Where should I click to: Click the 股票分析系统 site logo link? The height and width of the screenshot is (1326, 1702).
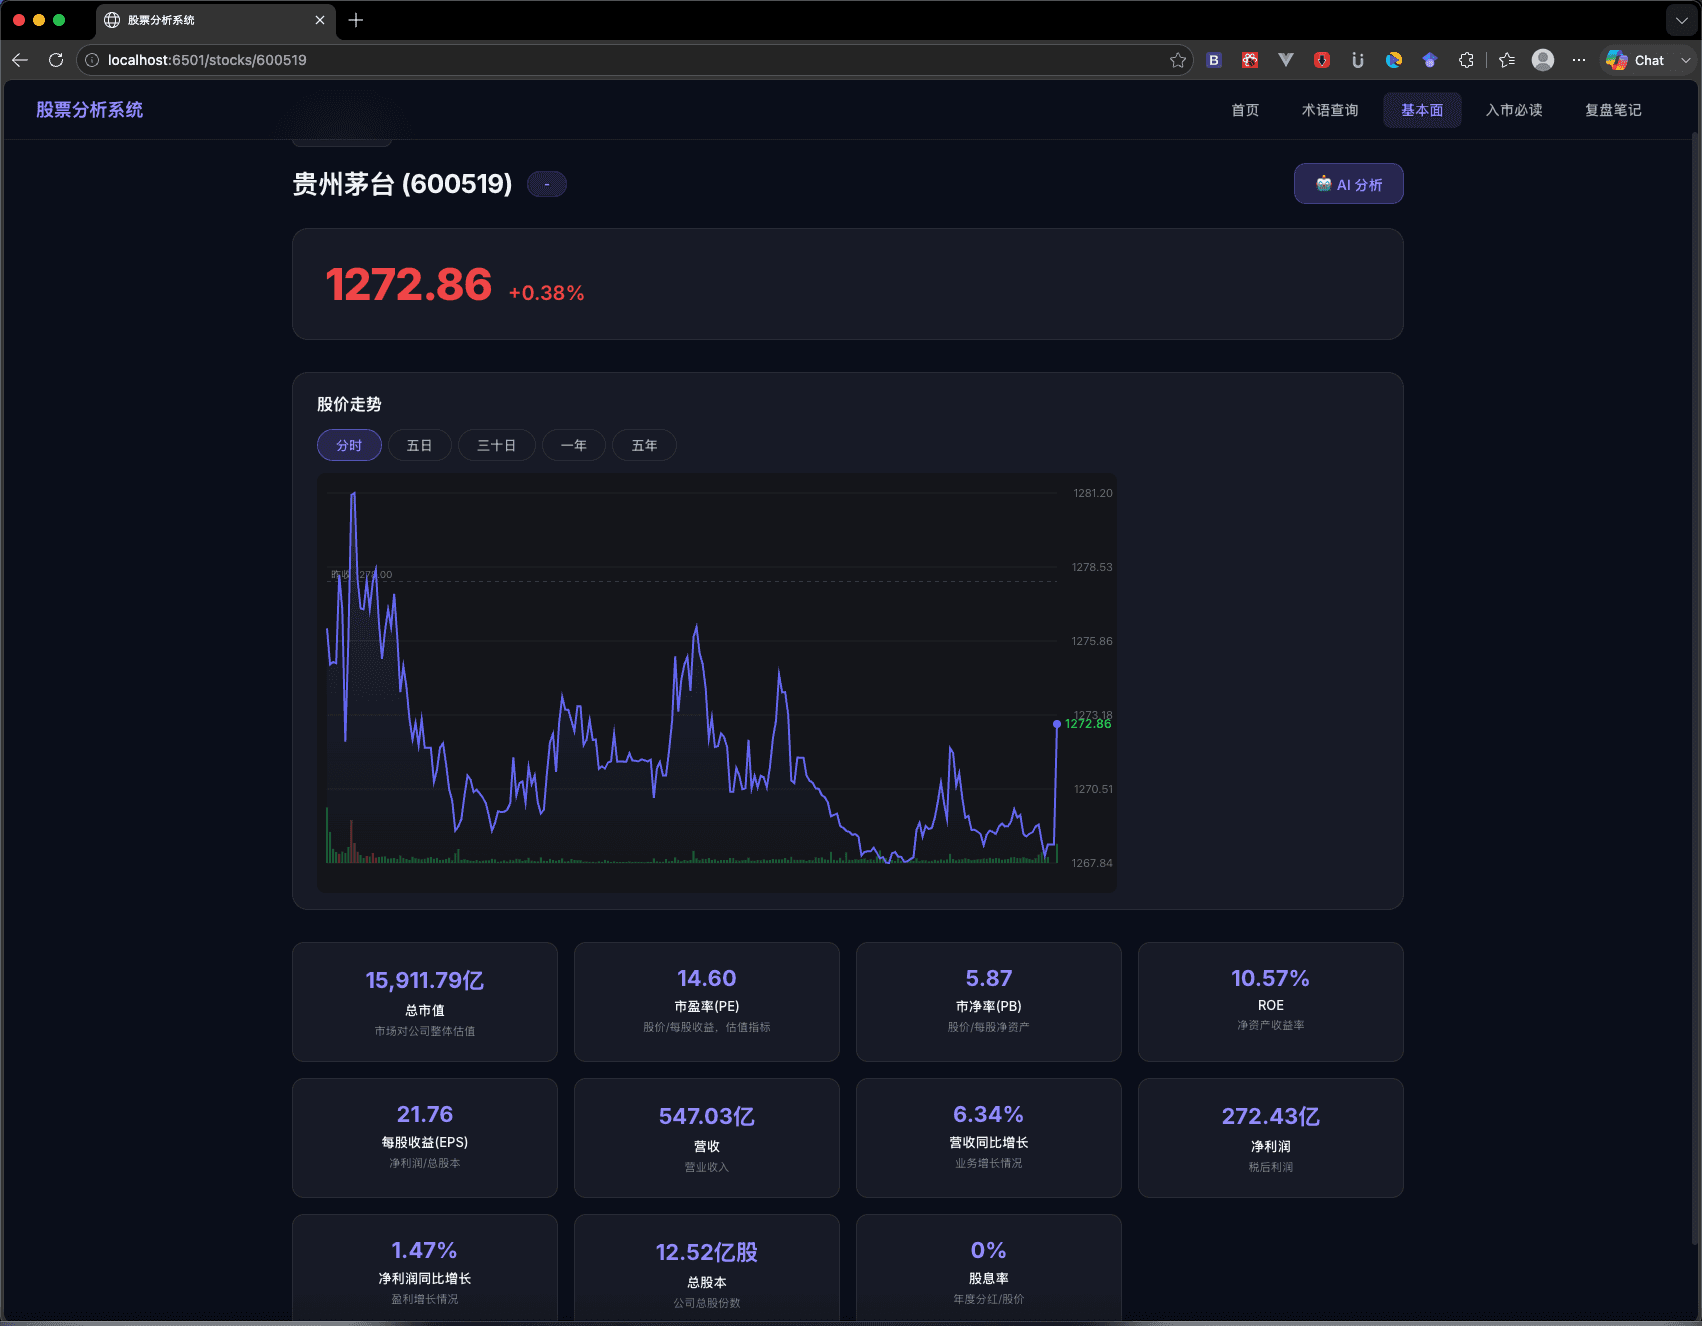coord(90,110)
